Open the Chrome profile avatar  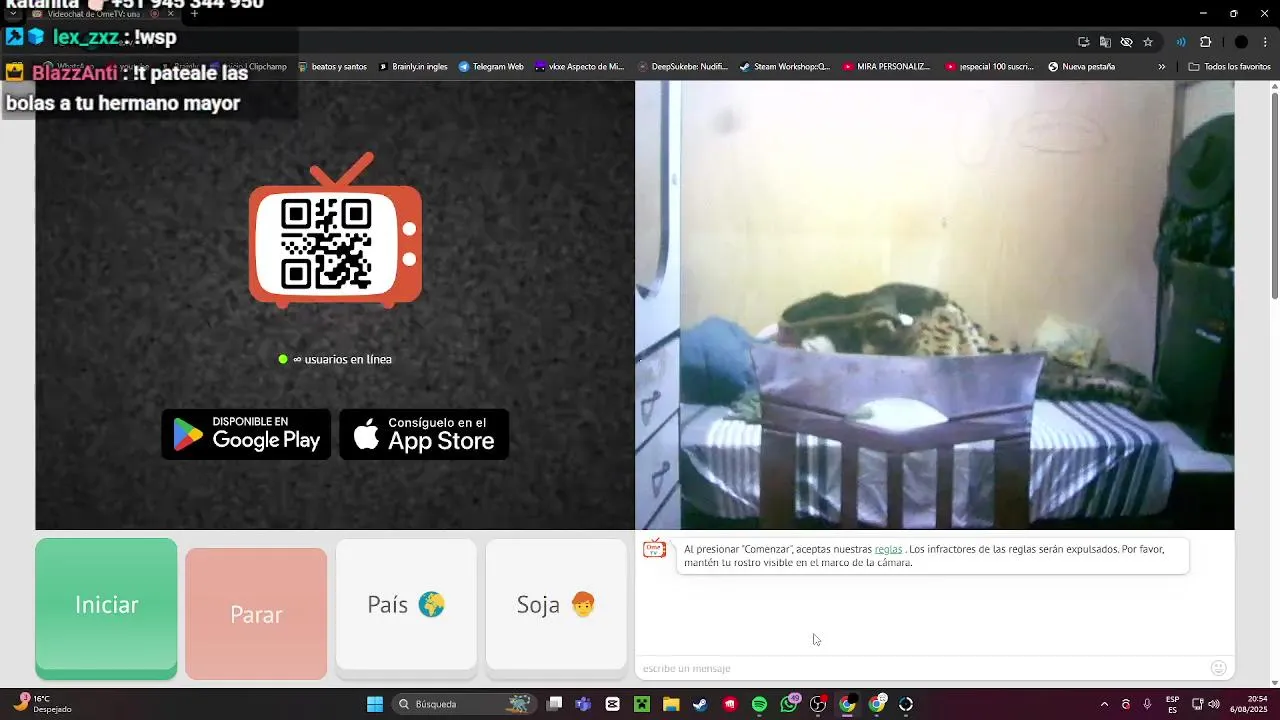click(1241, 42)
